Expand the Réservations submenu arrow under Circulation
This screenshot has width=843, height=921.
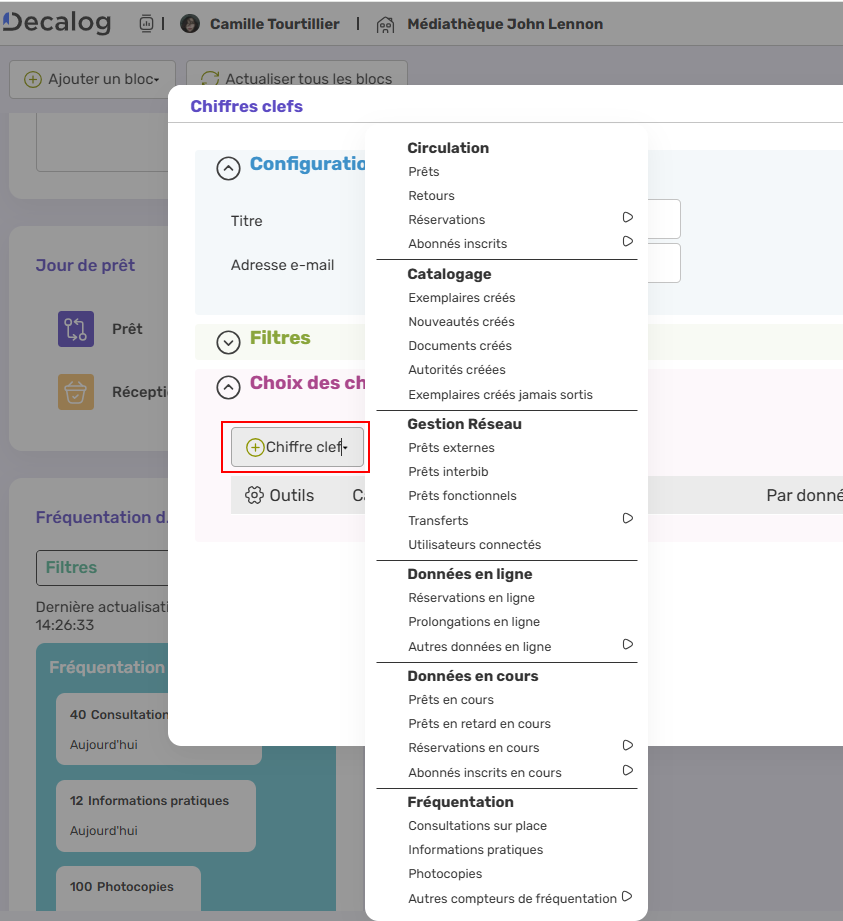coord(628,217)
